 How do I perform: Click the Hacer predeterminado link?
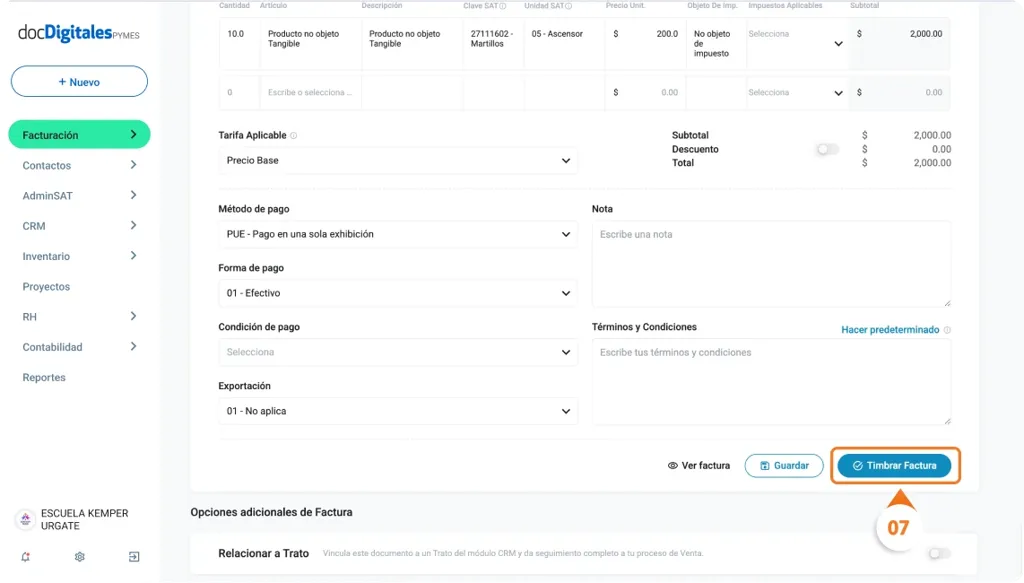tap(889, 330)
